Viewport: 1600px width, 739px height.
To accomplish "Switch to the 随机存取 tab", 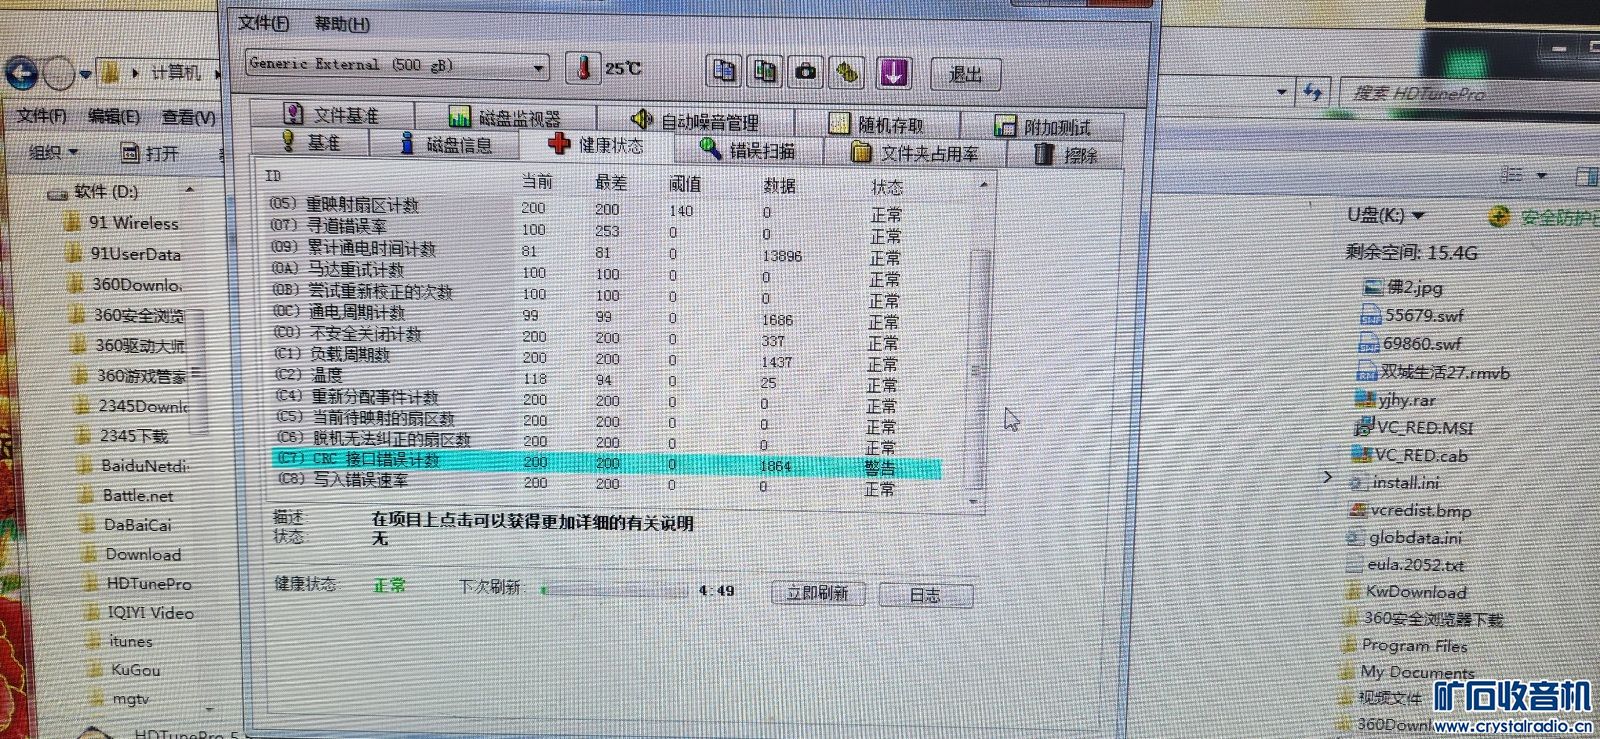I will pyautogui.click(x=877, y=125).
